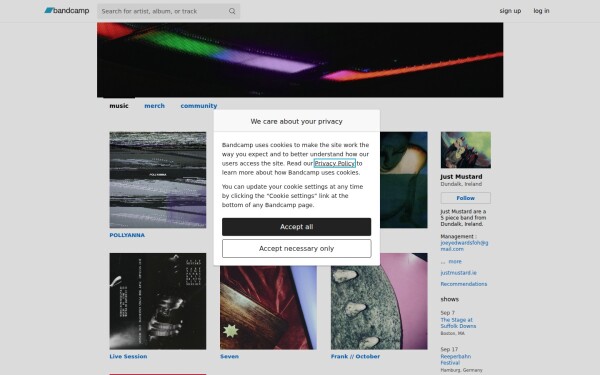Open the POLLYANNA album cover
Screen dimensions: 600x375
pos(158,180)
